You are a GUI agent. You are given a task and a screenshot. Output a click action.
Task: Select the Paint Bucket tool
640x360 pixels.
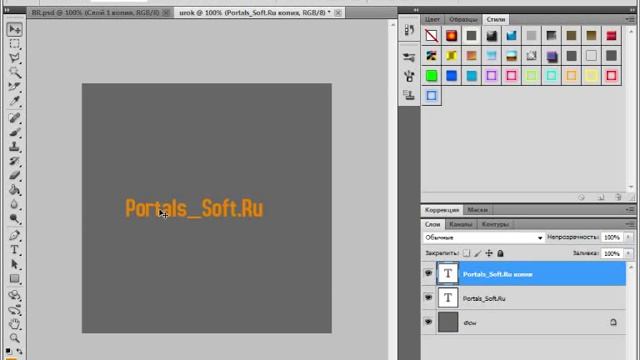pyautogui.click(x=15, y=190)
